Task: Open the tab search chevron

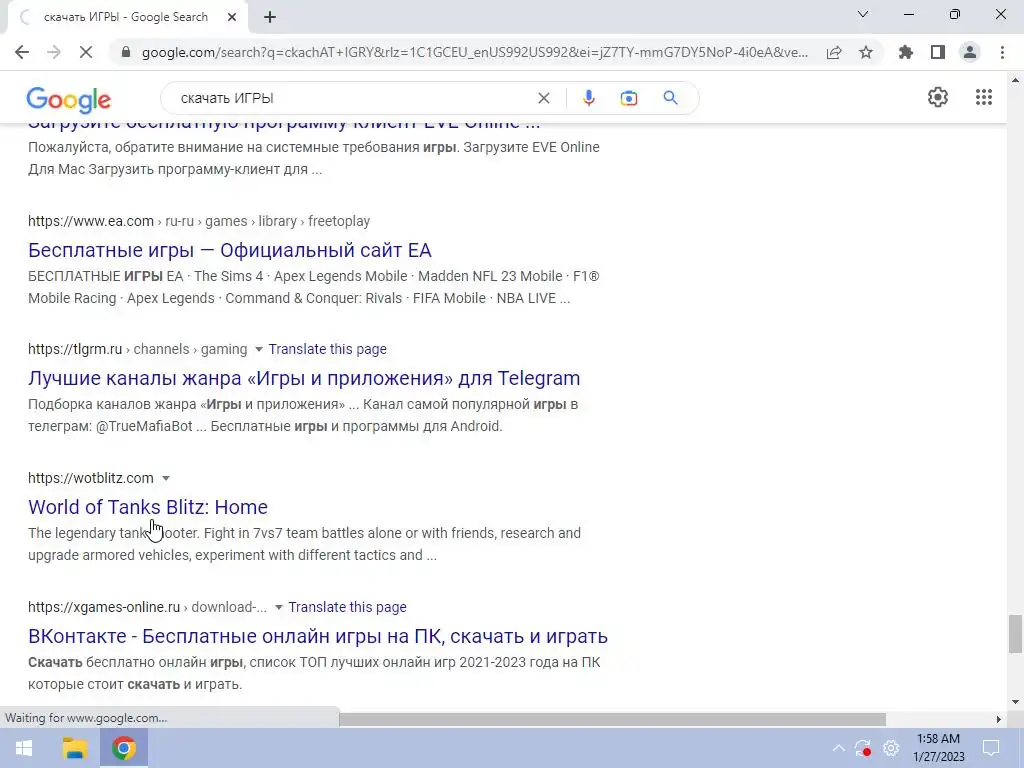Action: click(863, 14)
